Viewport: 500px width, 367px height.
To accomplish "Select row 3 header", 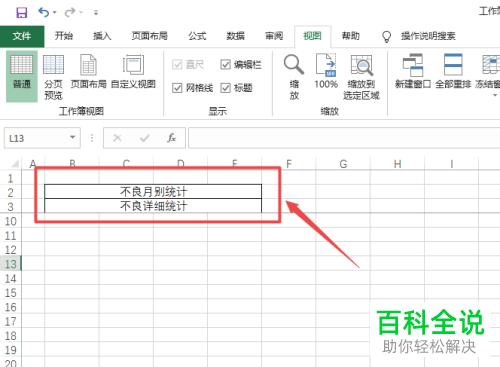I will coord(11,207).
